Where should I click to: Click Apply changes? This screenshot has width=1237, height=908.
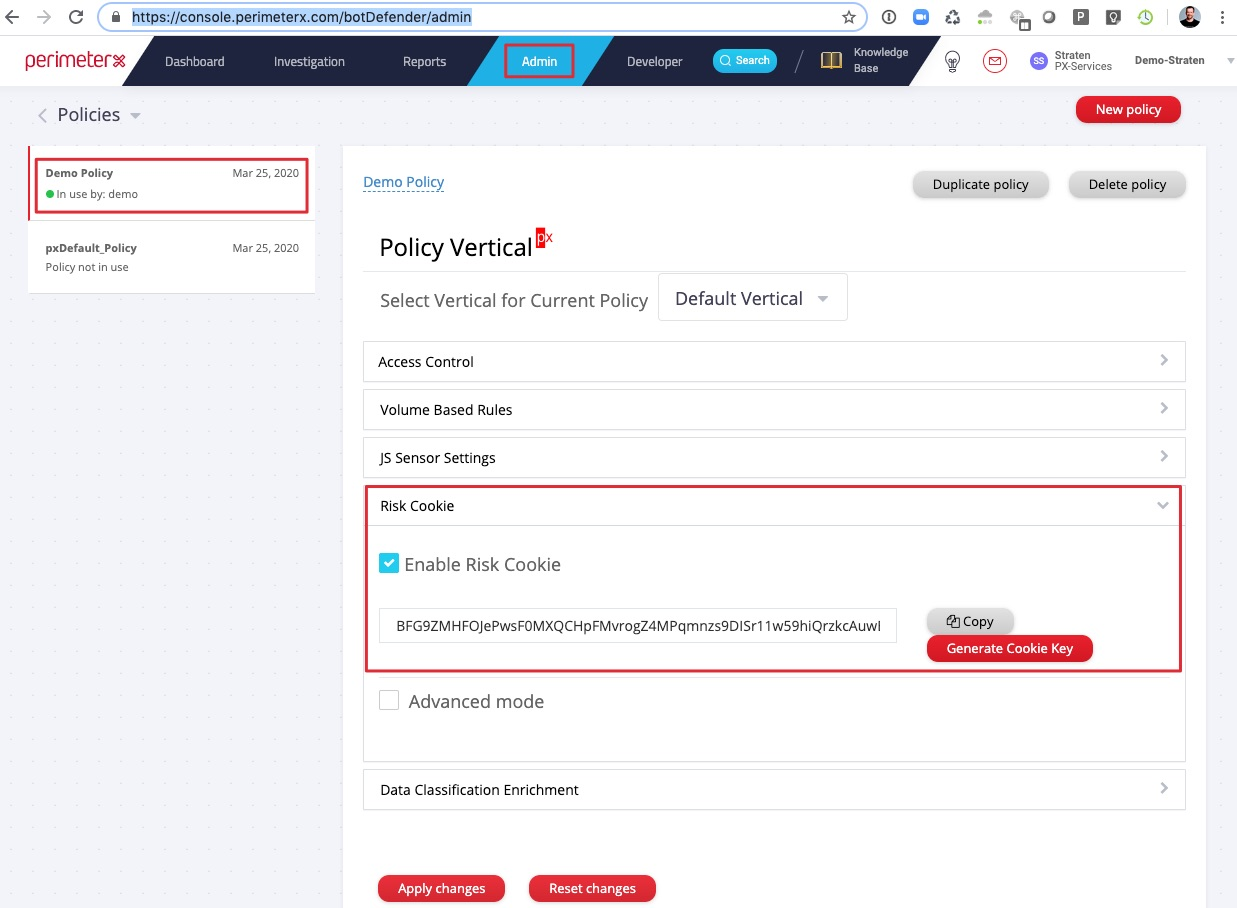pyautogui.click(x=441, y=888)
